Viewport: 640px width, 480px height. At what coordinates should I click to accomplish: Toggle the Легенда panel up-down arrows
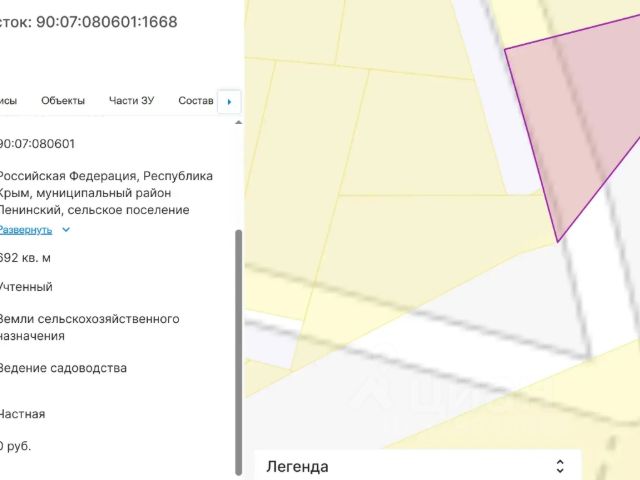[x=560, y=466]
